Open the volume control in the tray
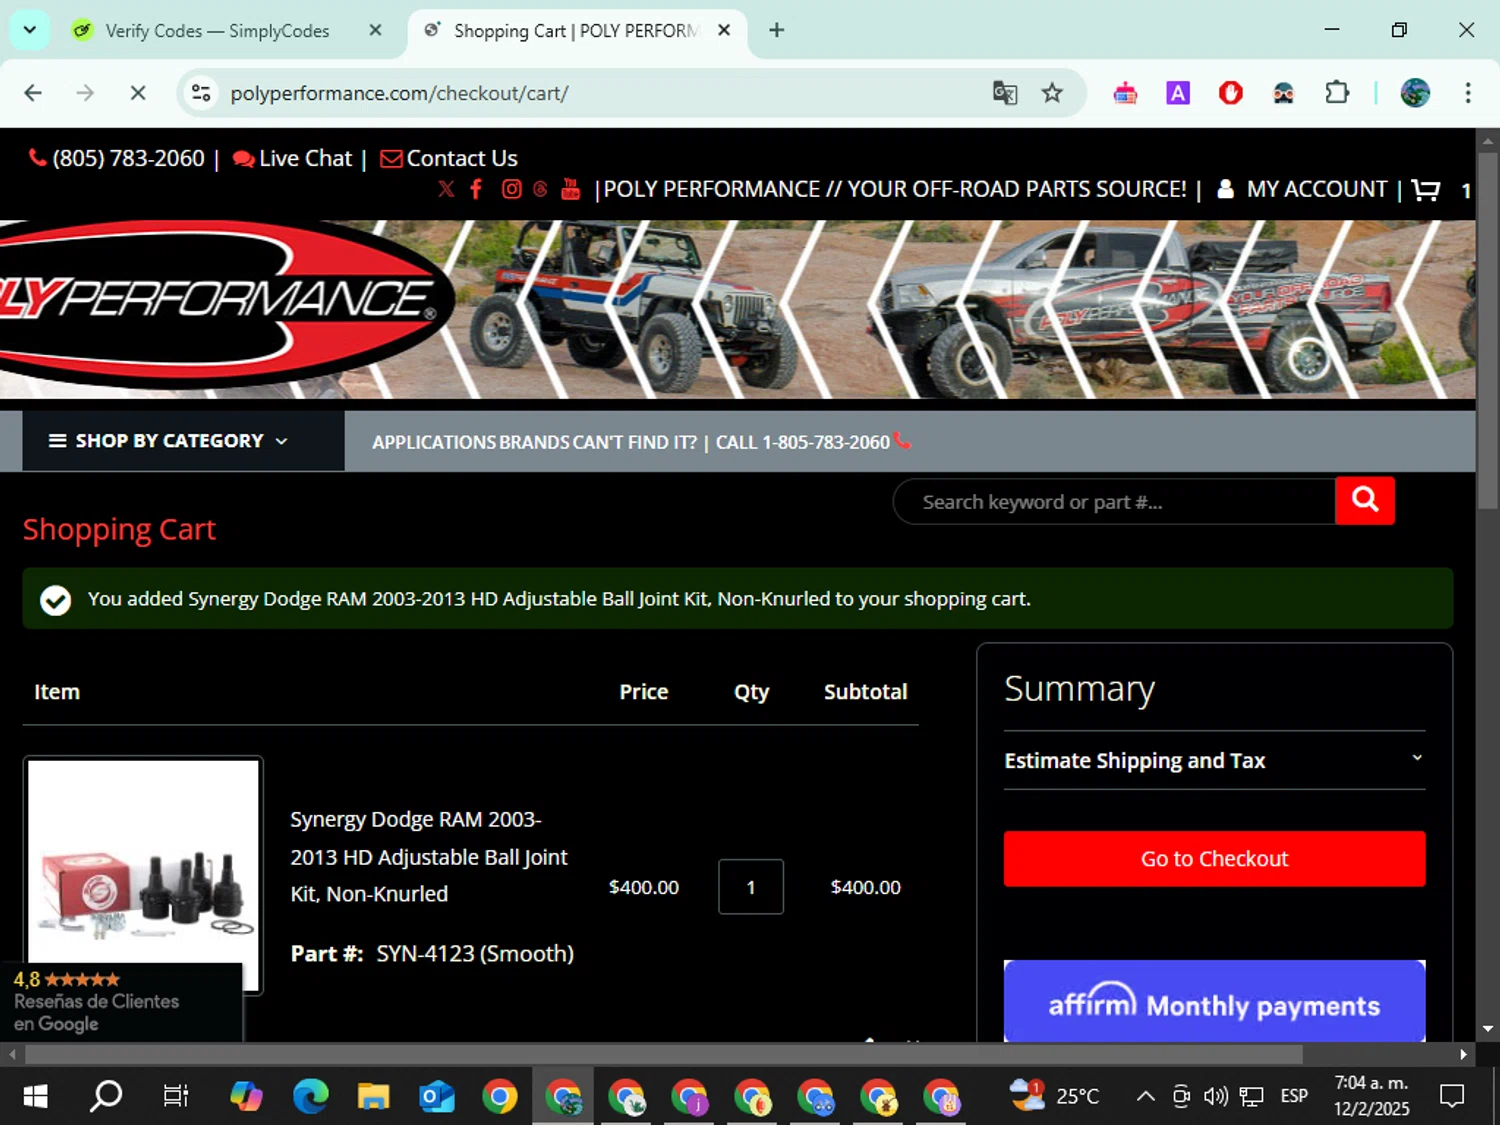 [1215, 1097]
